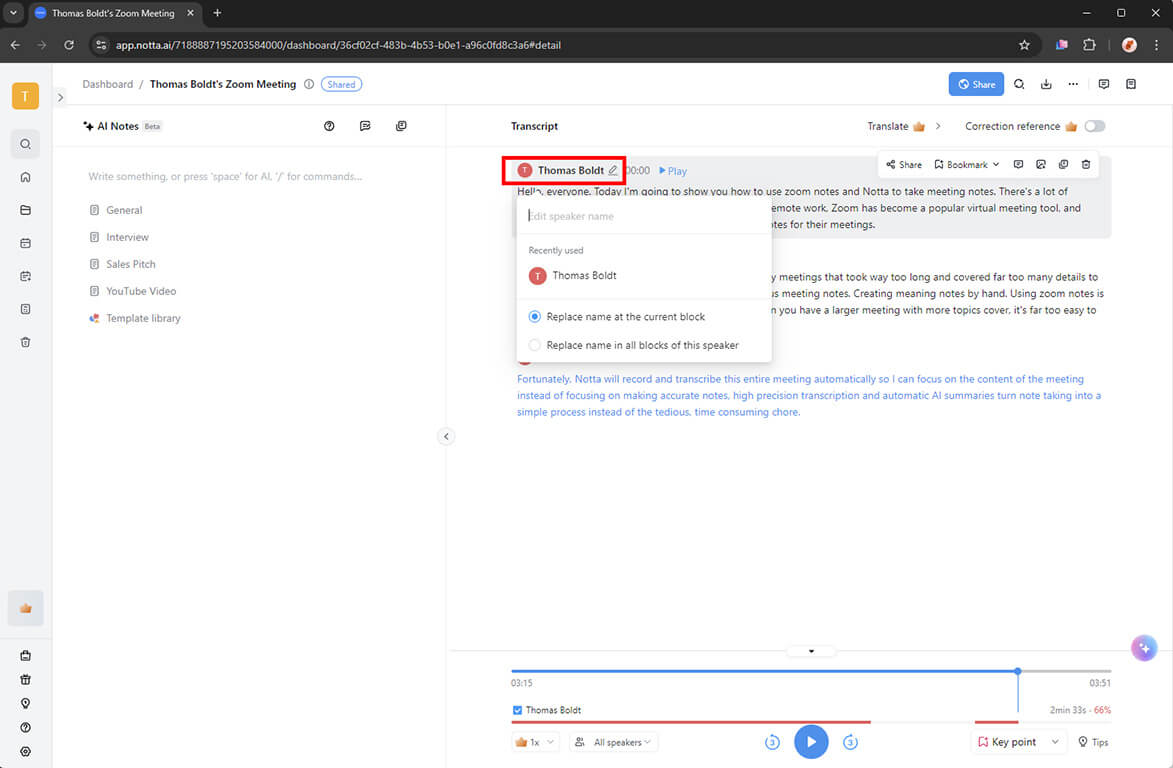Delete the transcript block with trash icon
Screen dimensions: 1173x768
pyautogui.click(x=1085, y=165)
